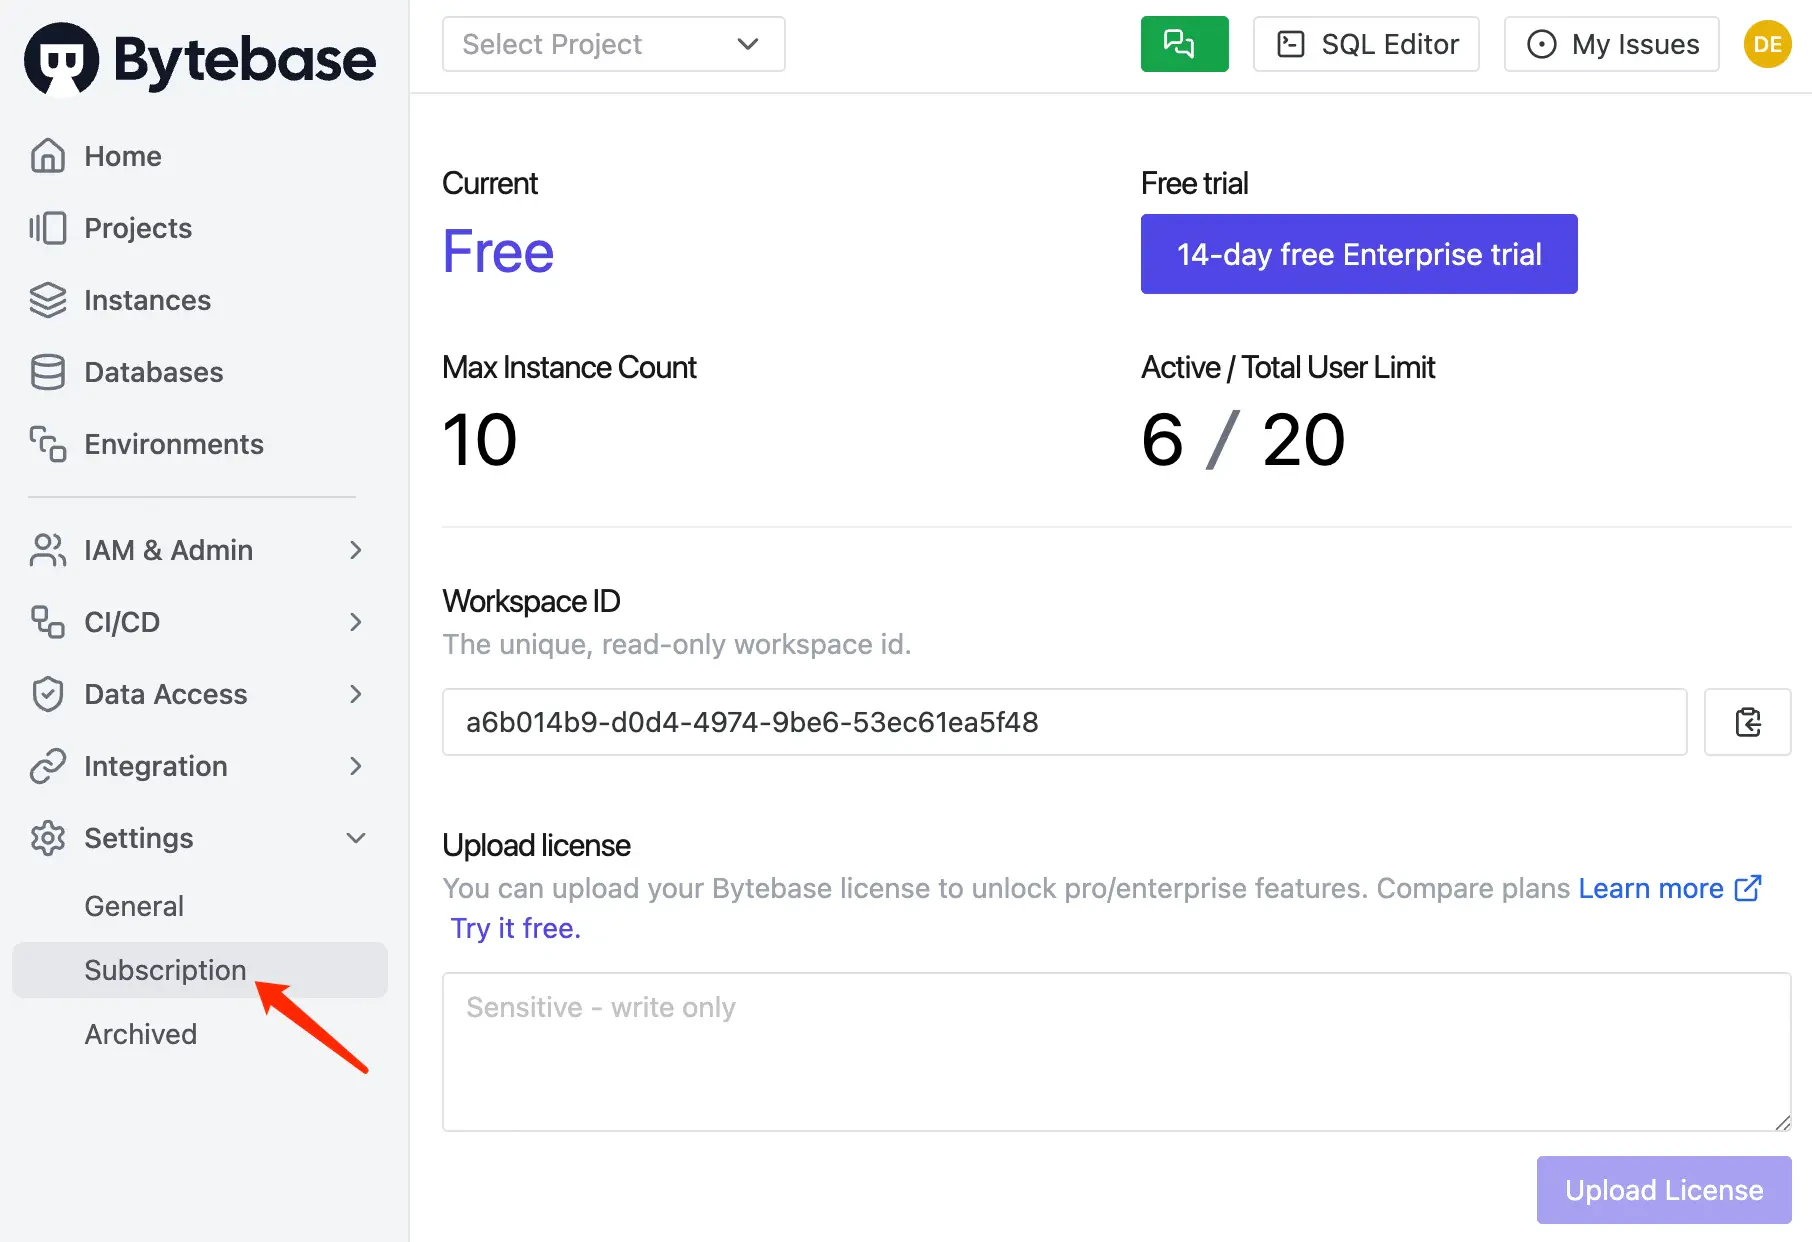Image resolution: width=1812 pixels, height=1242 pixels.
Task: Click the IAM & Admin users icon
Action: (x=48, y=550)
